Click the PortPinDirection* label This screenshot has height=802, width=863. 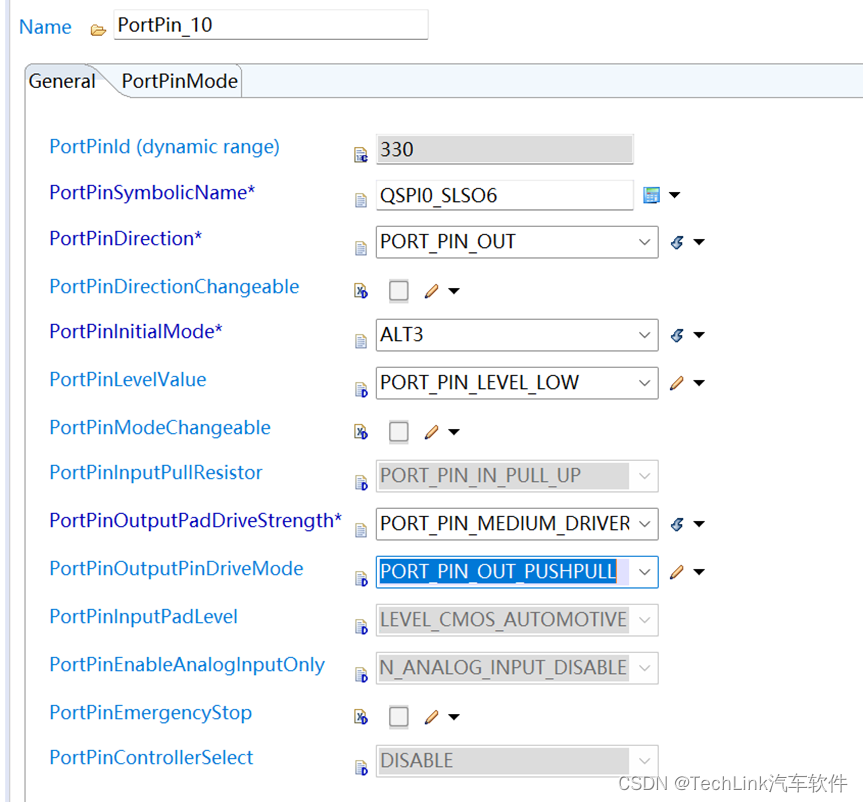click(x=125, y=239)
